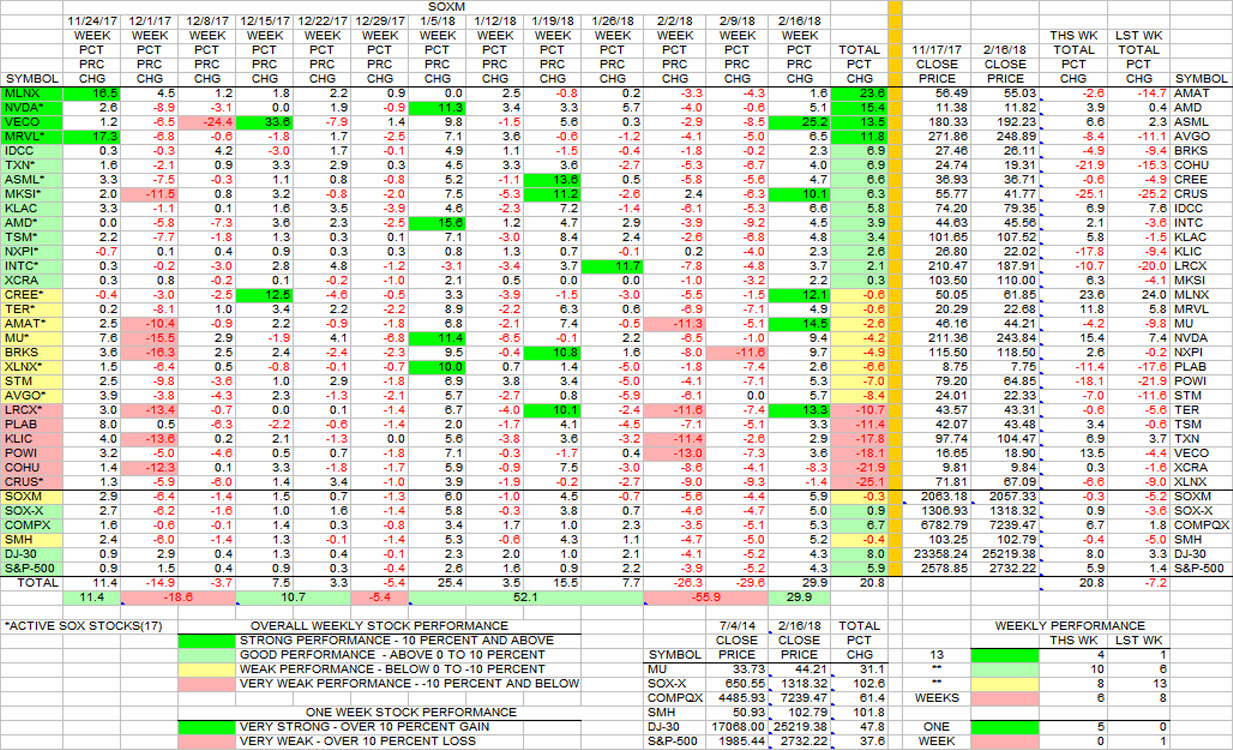The image size is (1233, 750).
Task: Click the green 33.6 cell in VECO row
Action: tap(264, 122)
